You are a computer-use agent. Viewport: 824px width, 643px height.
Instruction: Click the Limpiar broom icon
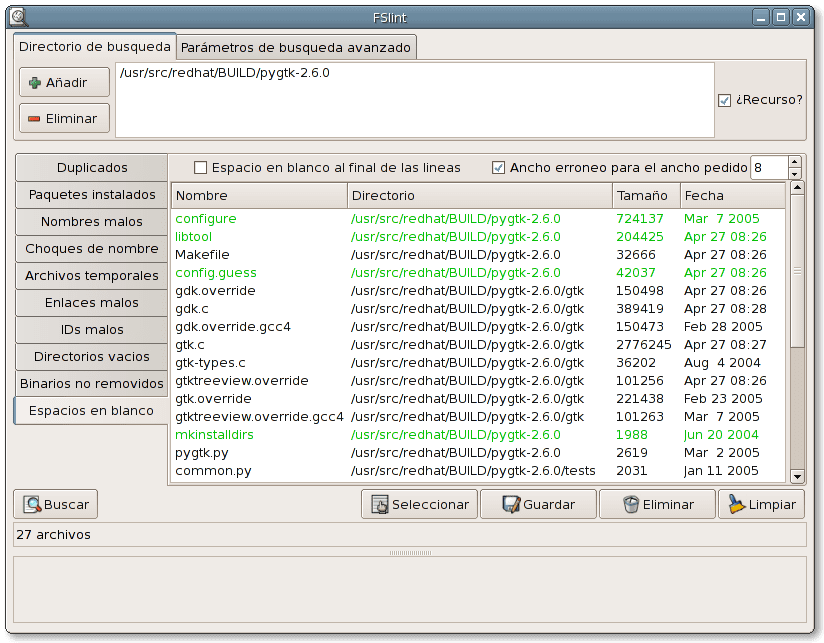[737, 505]
